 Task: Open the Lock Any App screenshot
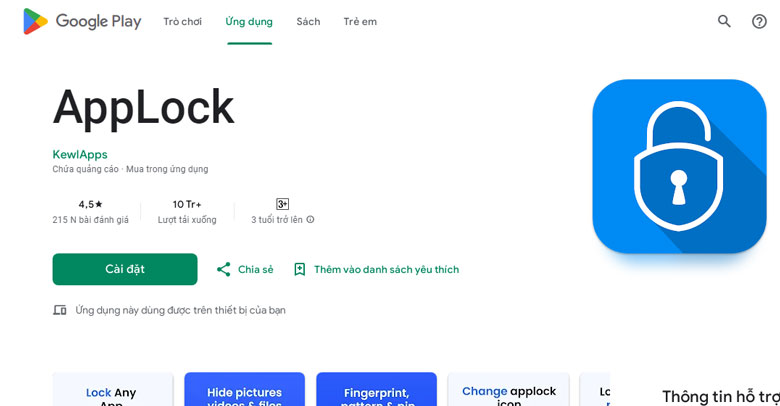point(113,389)
